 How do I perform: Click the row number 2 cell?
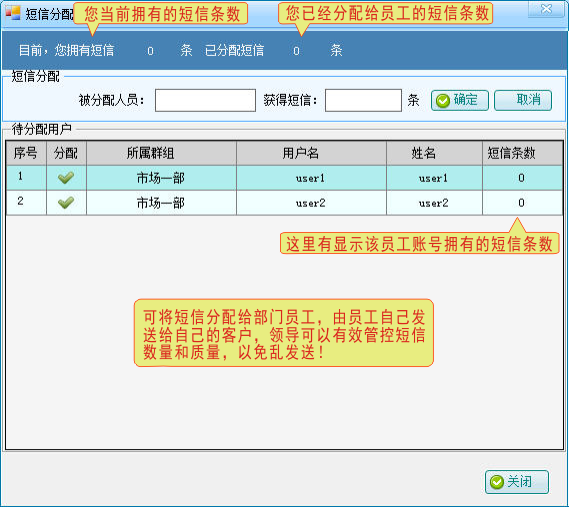coord(26,203)
